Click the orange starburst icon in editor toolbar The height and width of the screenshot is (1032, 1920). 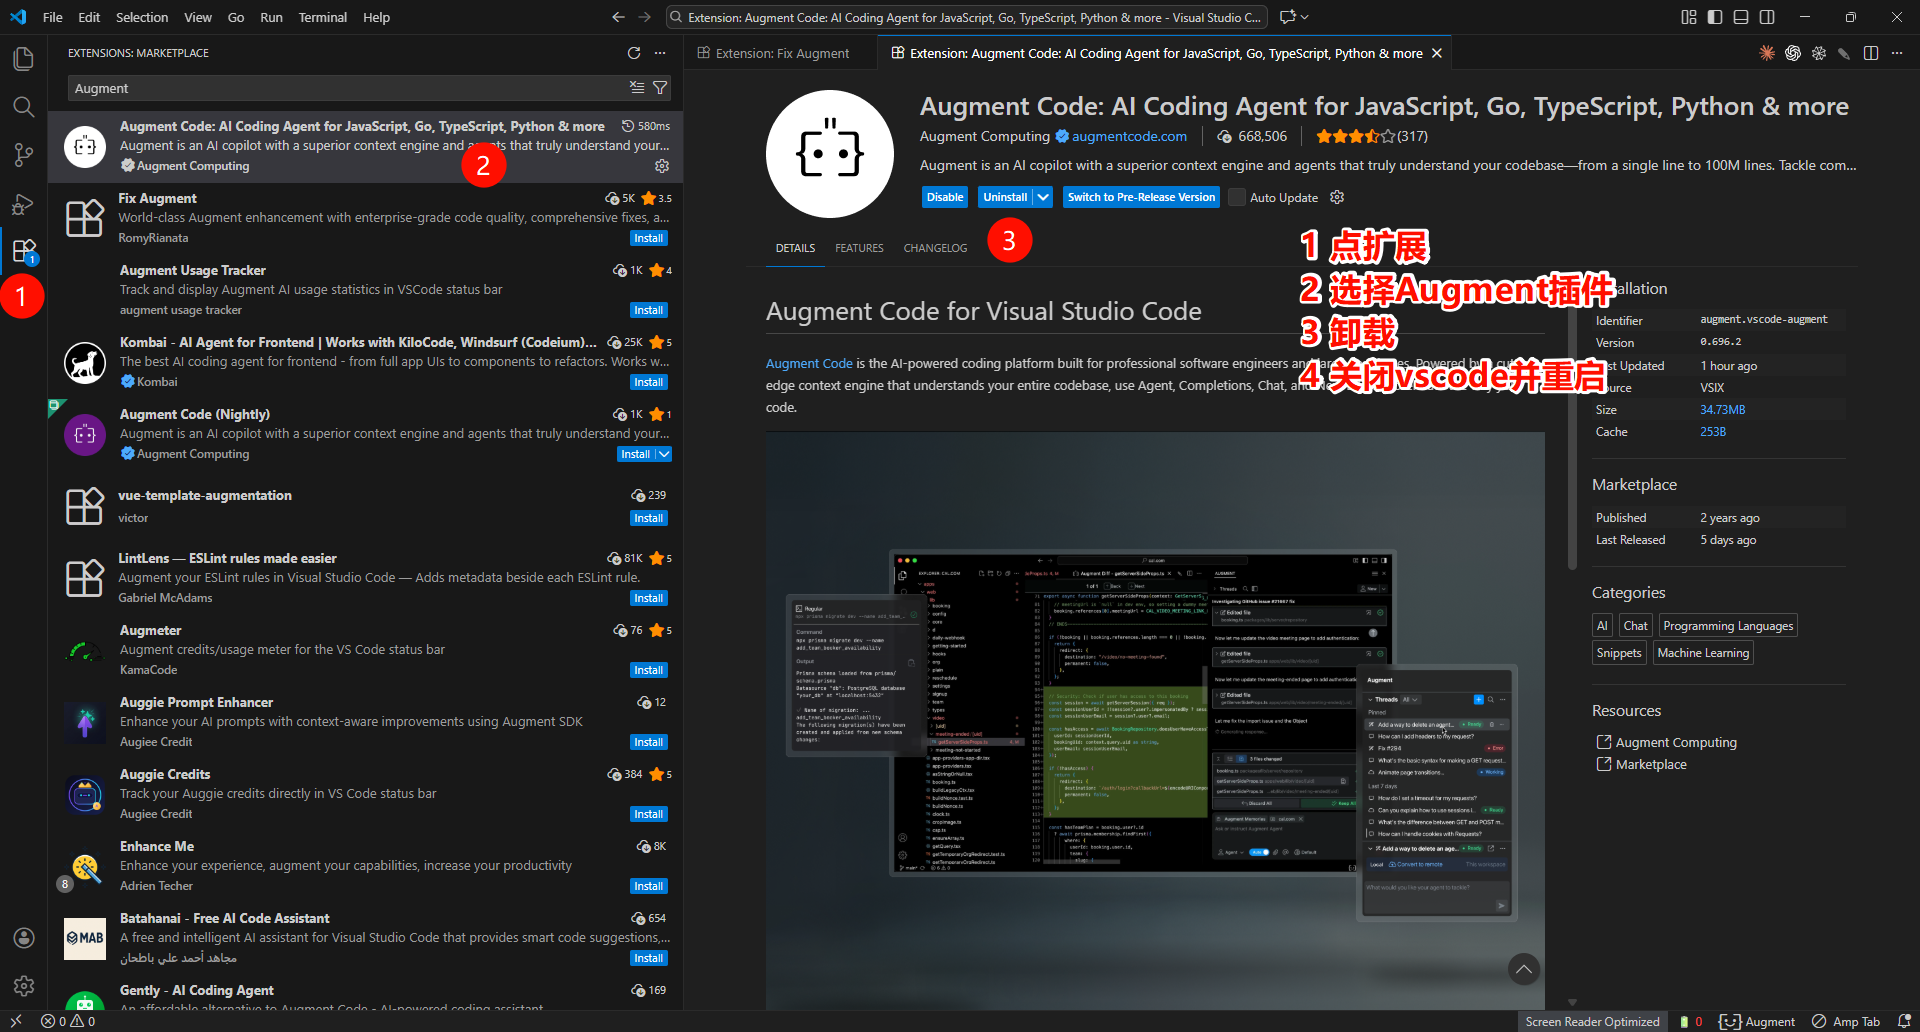(1767, 53)
